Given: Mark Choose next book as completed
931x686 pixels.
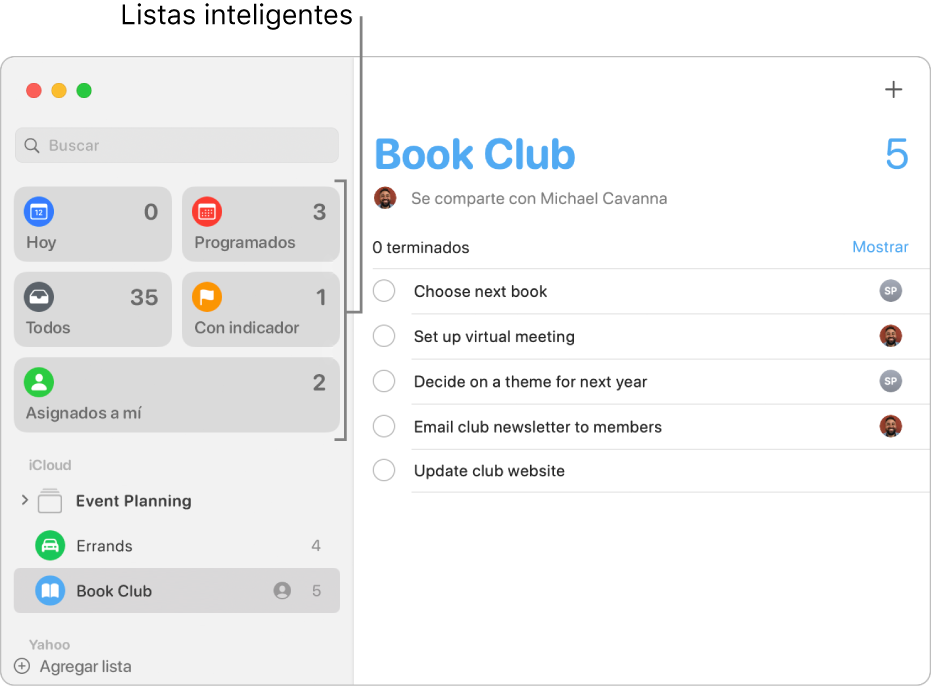Looking at the screenshot, I should pos(384,291).
